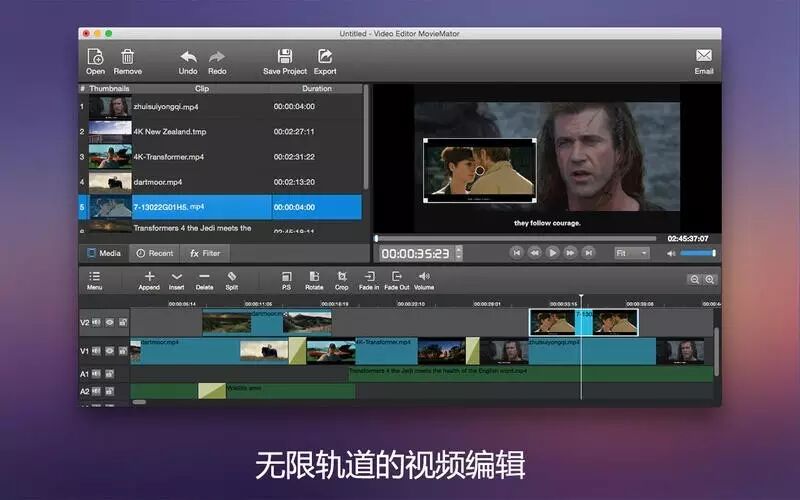The width and height of the screenshot is (800, 500).
Task: Click the timeline vertical scrollbar
Action: point(716,352)
